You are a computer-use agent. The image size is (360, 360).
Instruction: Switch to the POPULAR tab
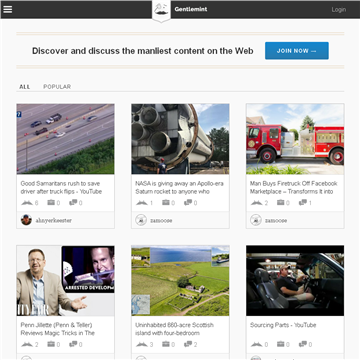pyautogui.click(x=57, y=87)
